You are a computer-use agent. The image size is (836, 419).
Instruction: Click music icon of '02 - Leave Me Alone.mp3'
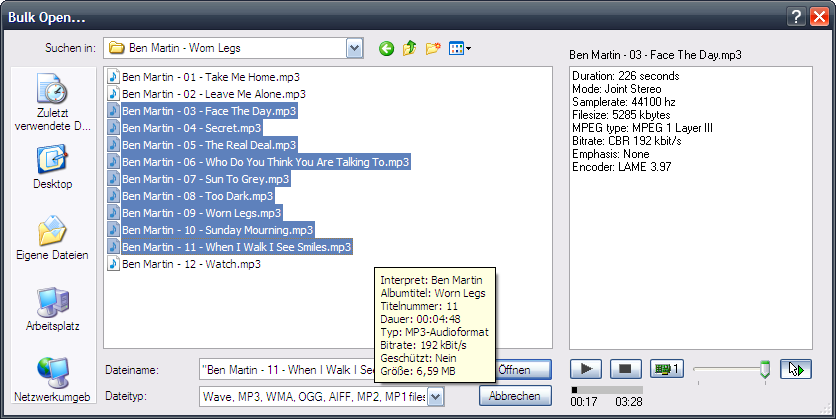click(113, 94)
